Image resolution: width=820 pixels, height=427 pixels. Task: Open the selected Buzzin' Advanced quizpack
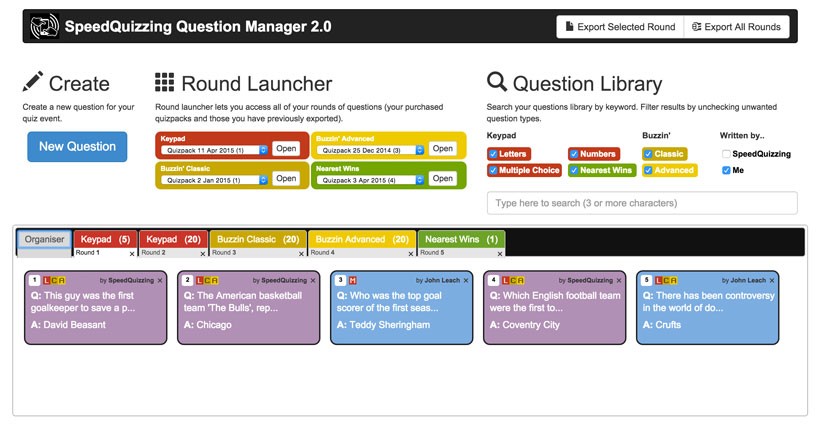click(442, 148)
